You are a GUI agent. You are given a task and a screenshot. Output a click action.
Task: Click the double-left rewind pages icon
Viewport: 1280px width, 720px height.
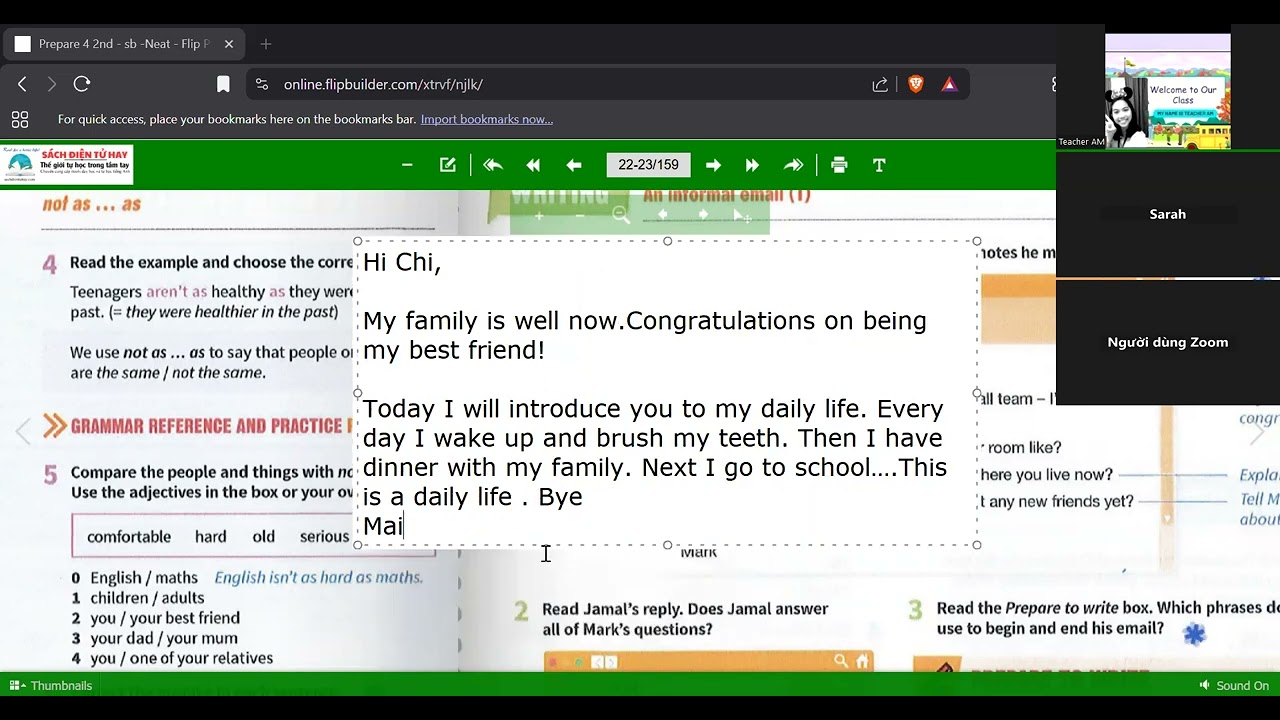click(x=533, y=165)
